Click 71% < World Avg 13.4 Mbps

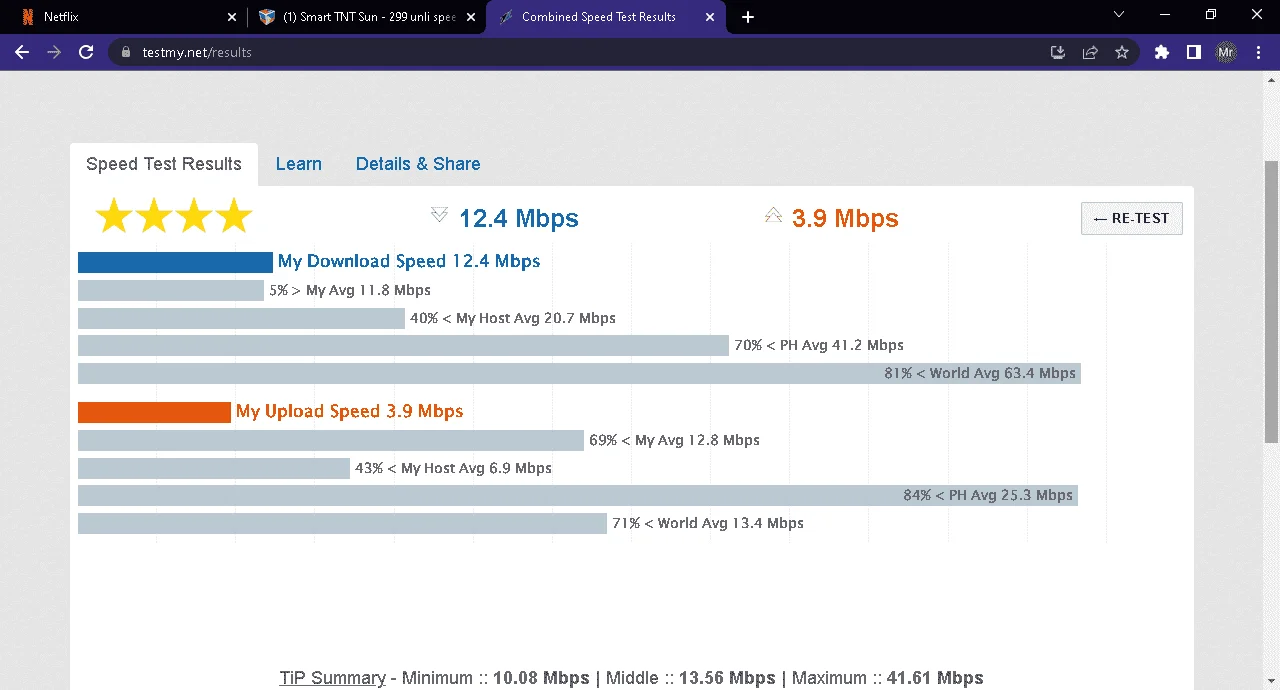pos(708,523)
